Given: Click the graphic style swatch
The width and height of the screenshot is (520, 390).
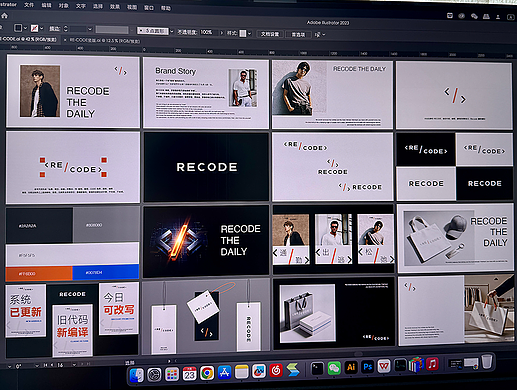Looking at the screenshot, I should tap(243, 33).
